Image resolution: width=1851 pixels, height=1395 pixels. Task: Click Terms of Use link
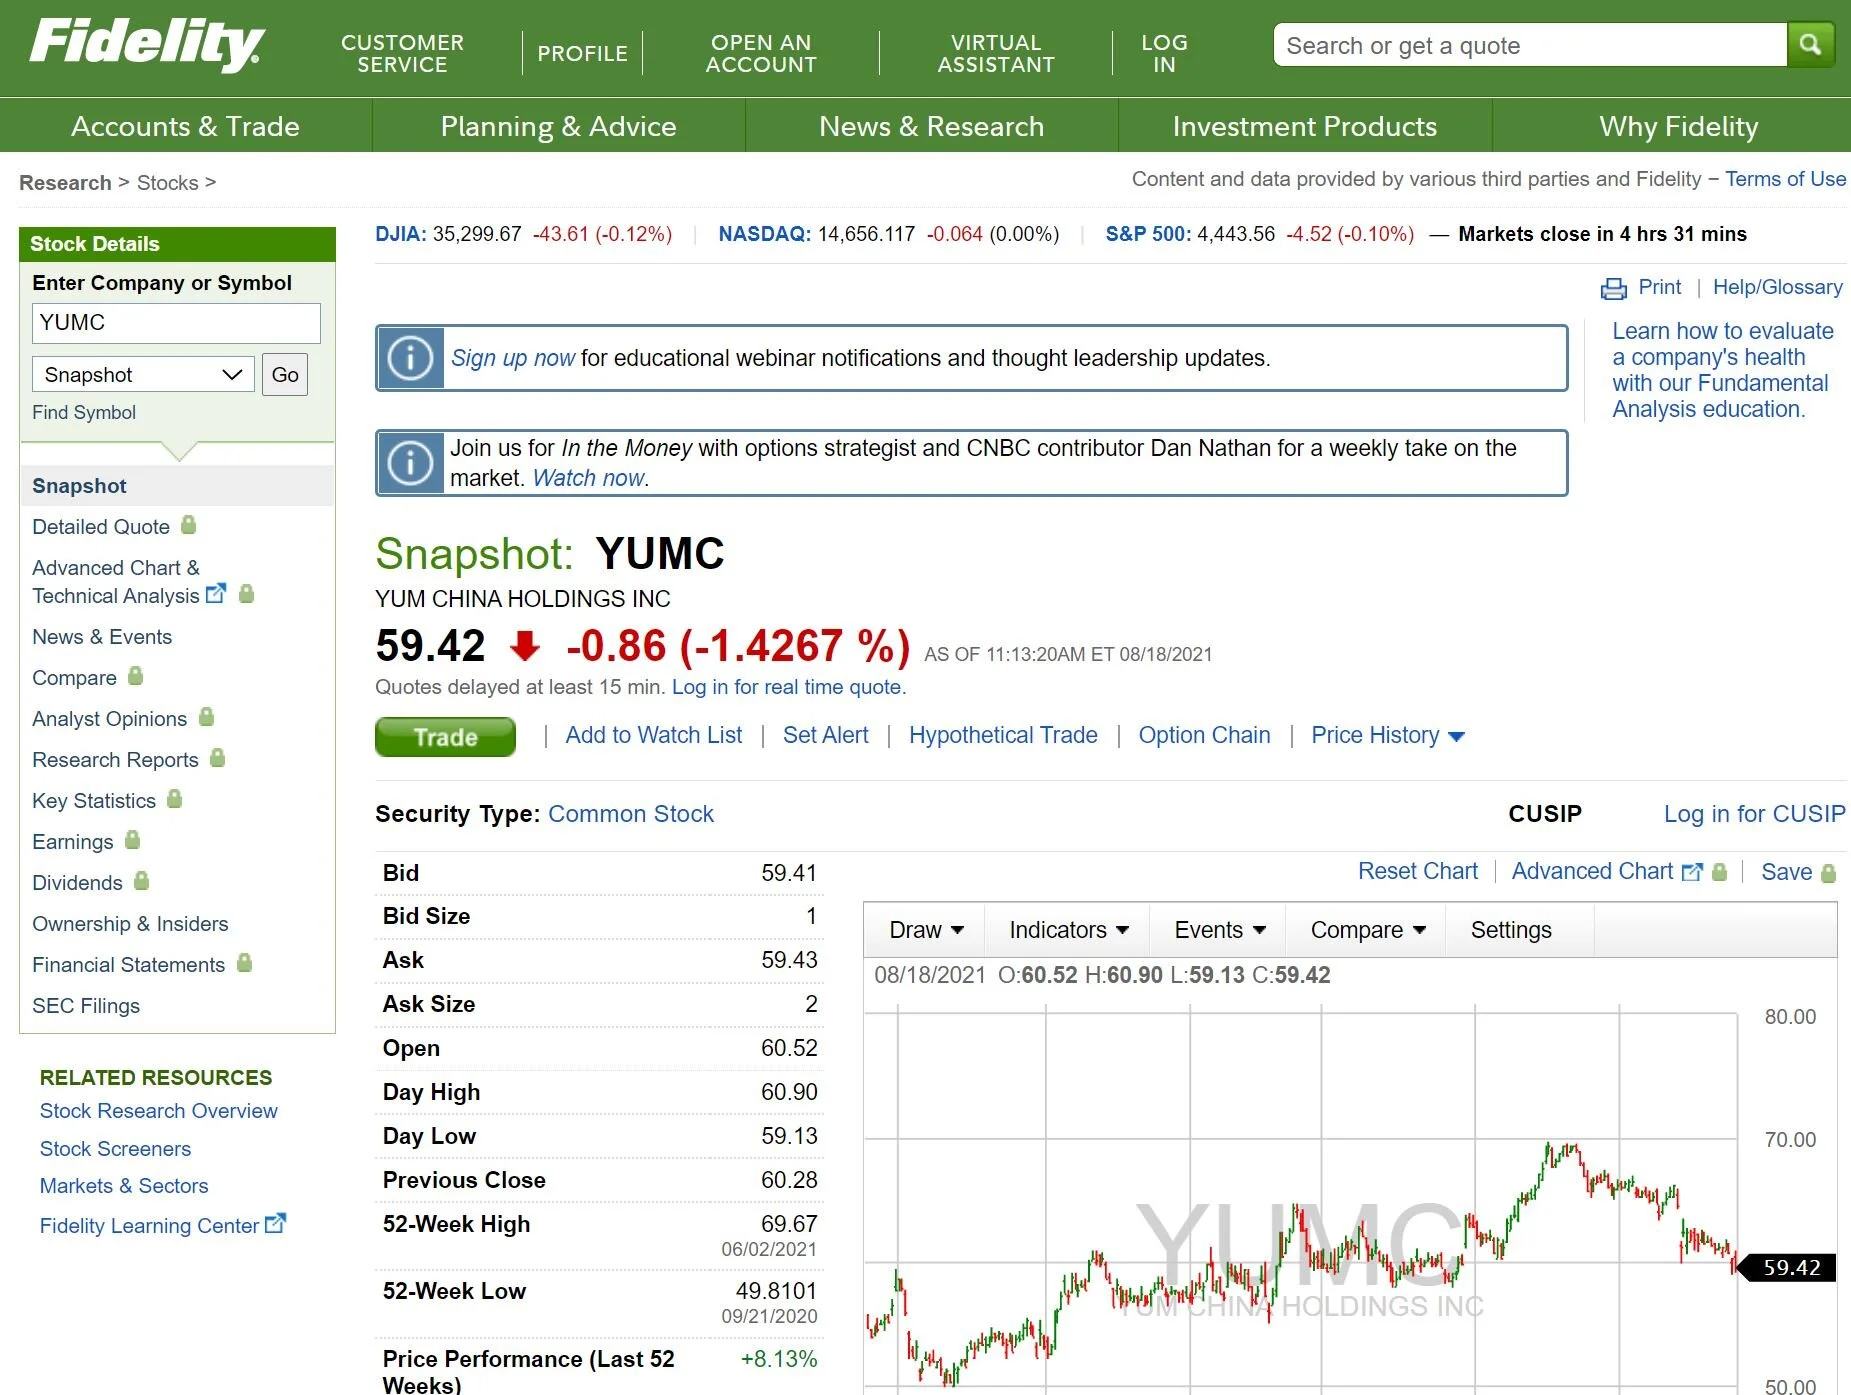click(1785, 179)
